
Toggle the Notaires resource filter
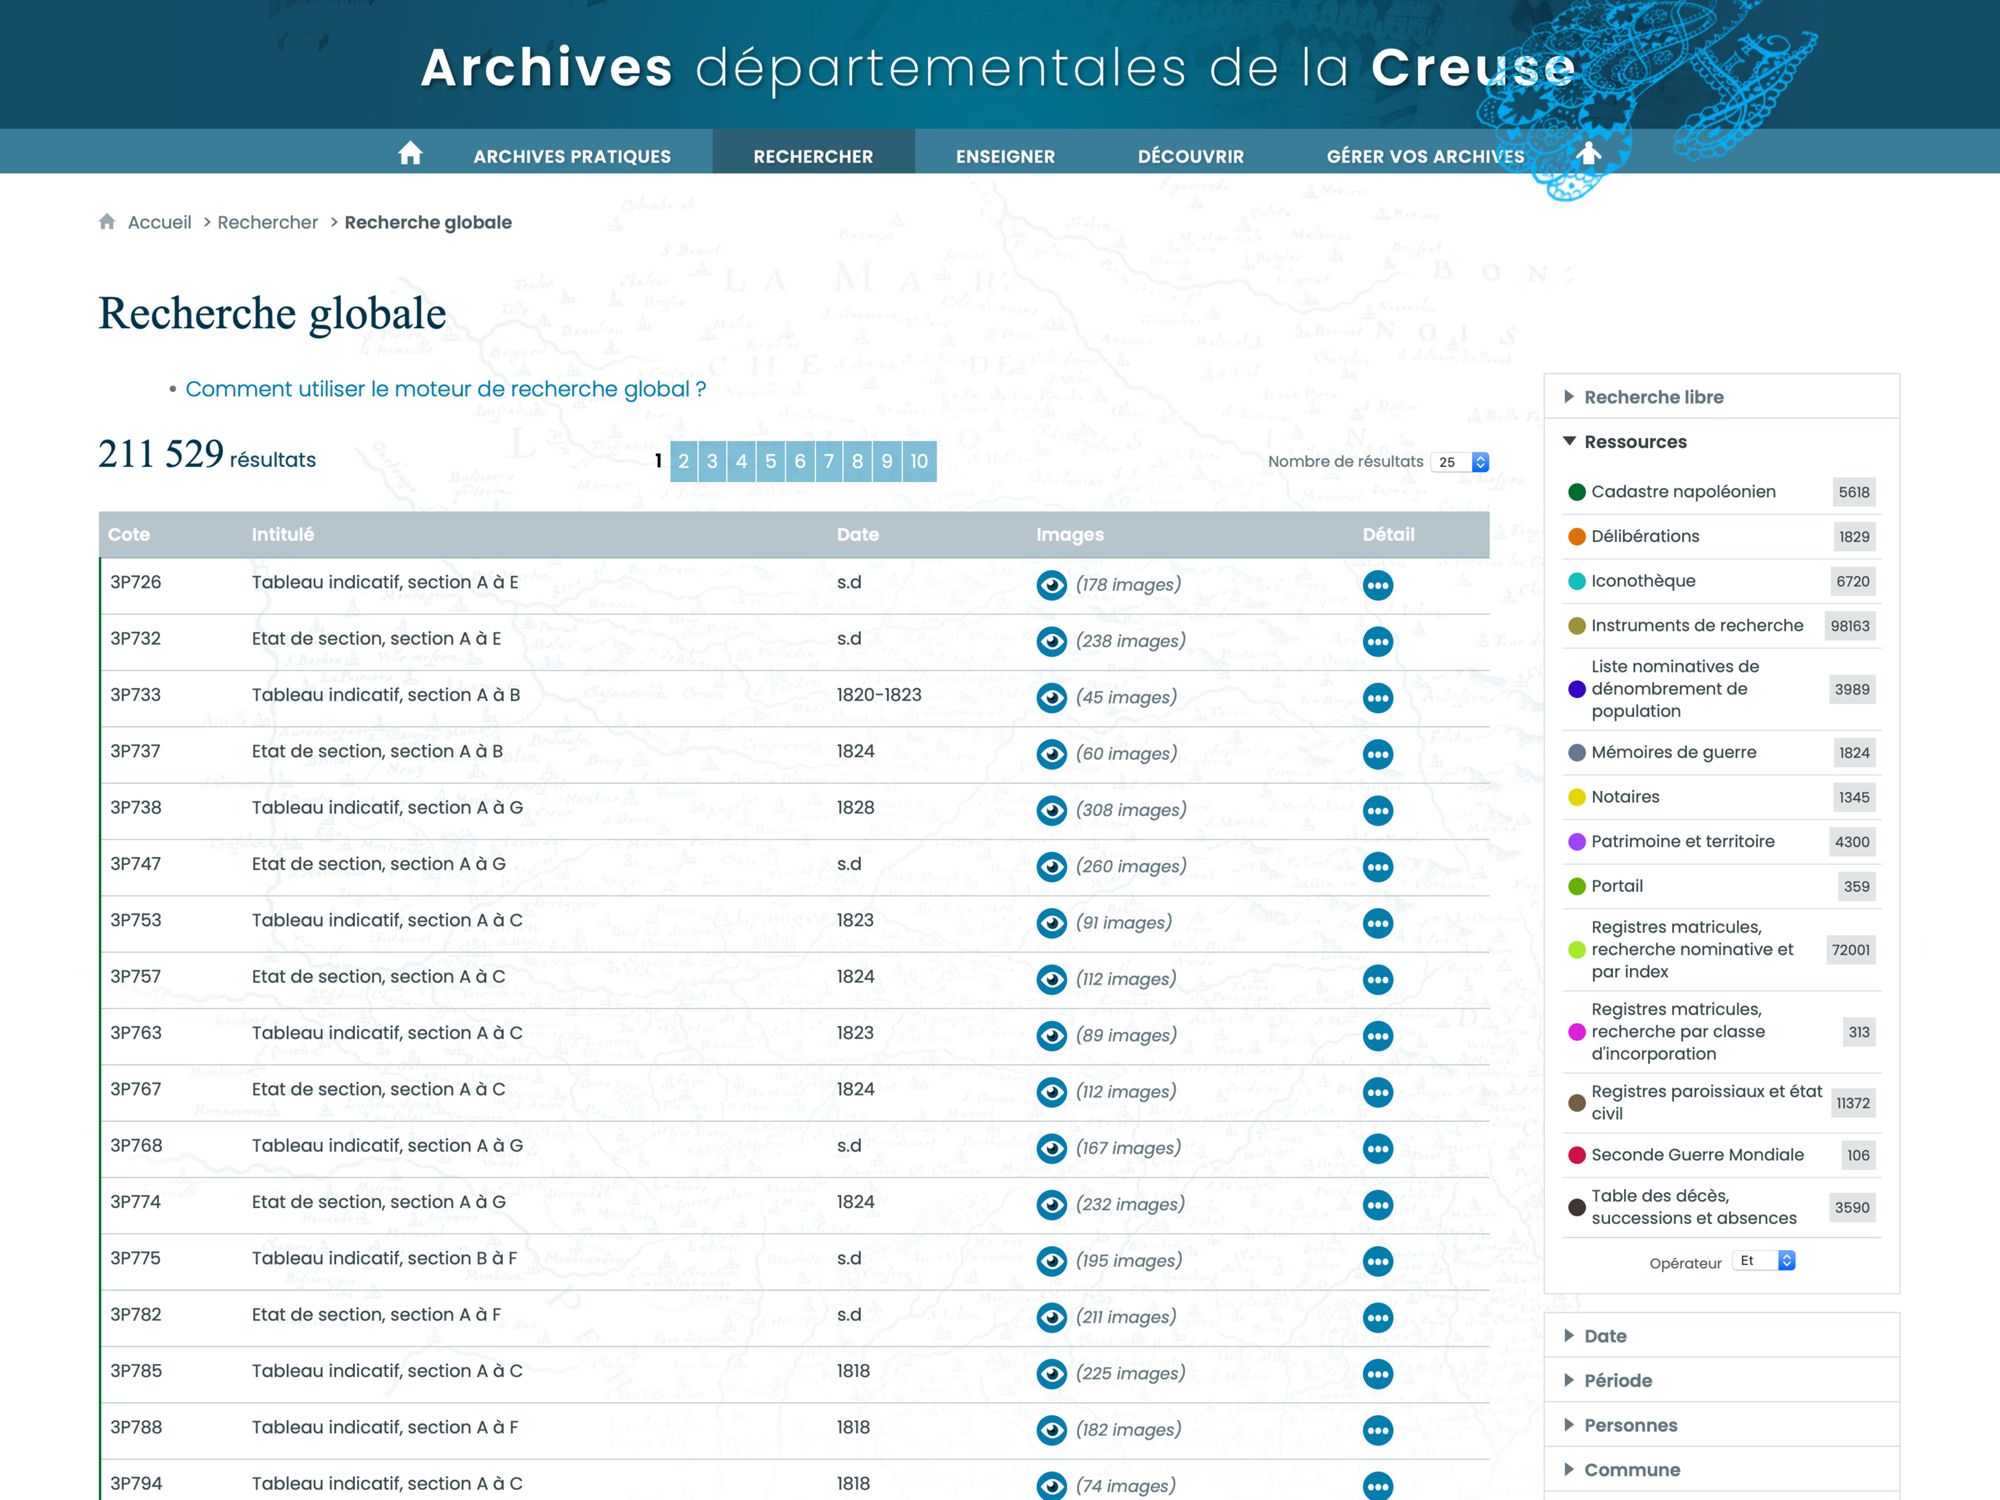click(1625, 797)
